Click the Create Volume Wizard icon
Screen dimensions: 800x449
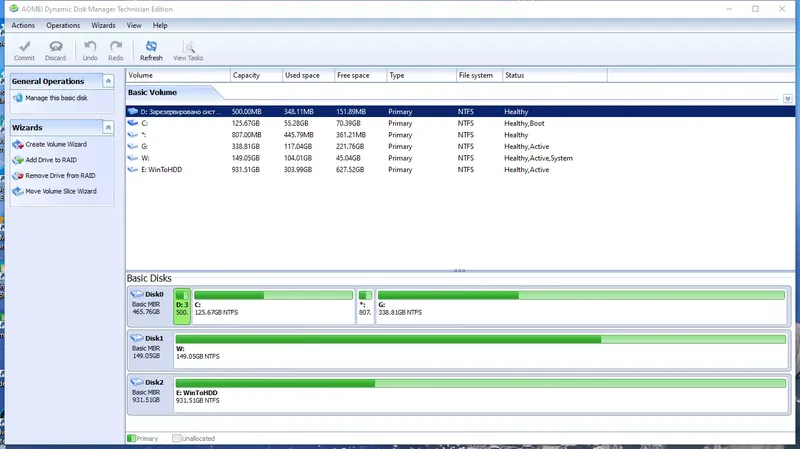[18, 144]
